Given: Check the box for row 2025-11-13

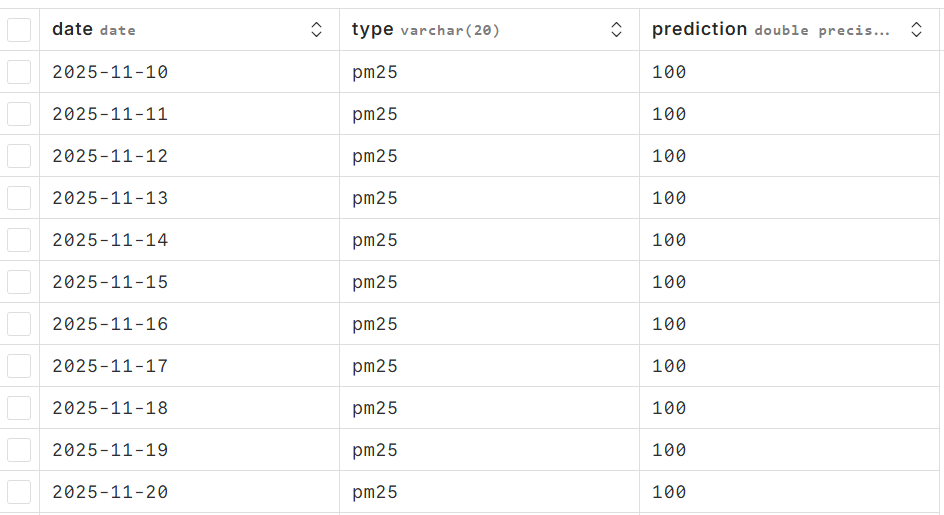Looking at the screenshot, I should tap(19, 198).
